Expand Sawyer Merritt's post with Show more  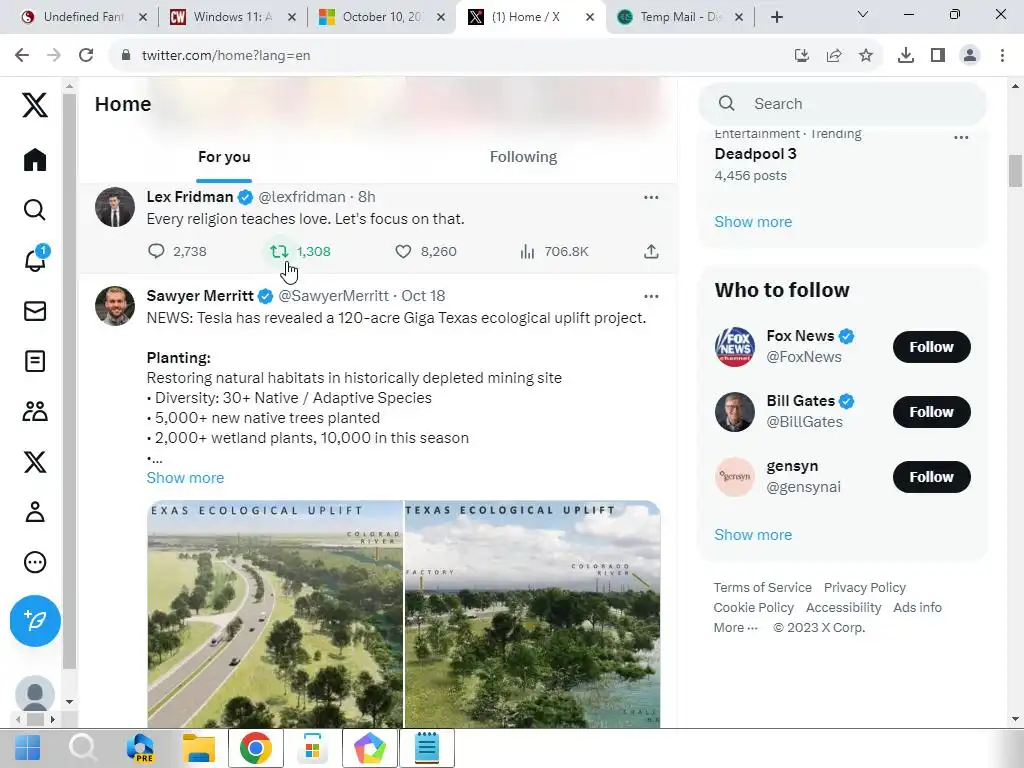(185, 478)
